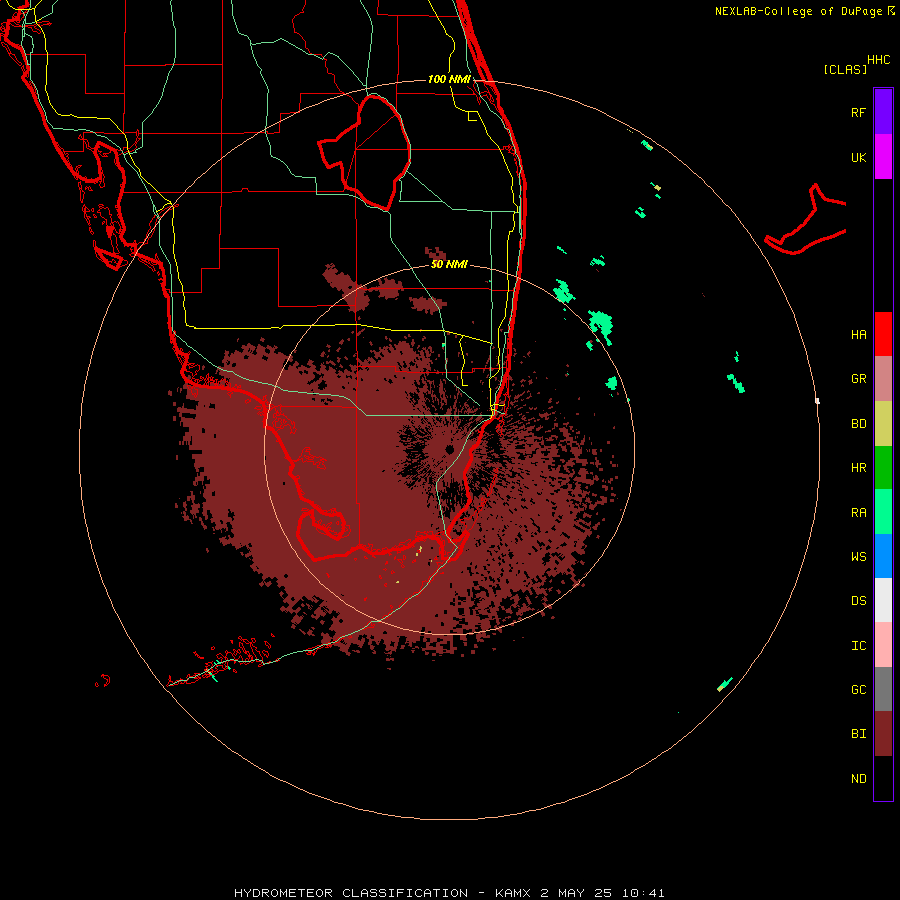Click the purple RF legend swatch
Image resolution: width=900 pixels, height=900 pixels.
pyautogui.click(x=883, y=112)
